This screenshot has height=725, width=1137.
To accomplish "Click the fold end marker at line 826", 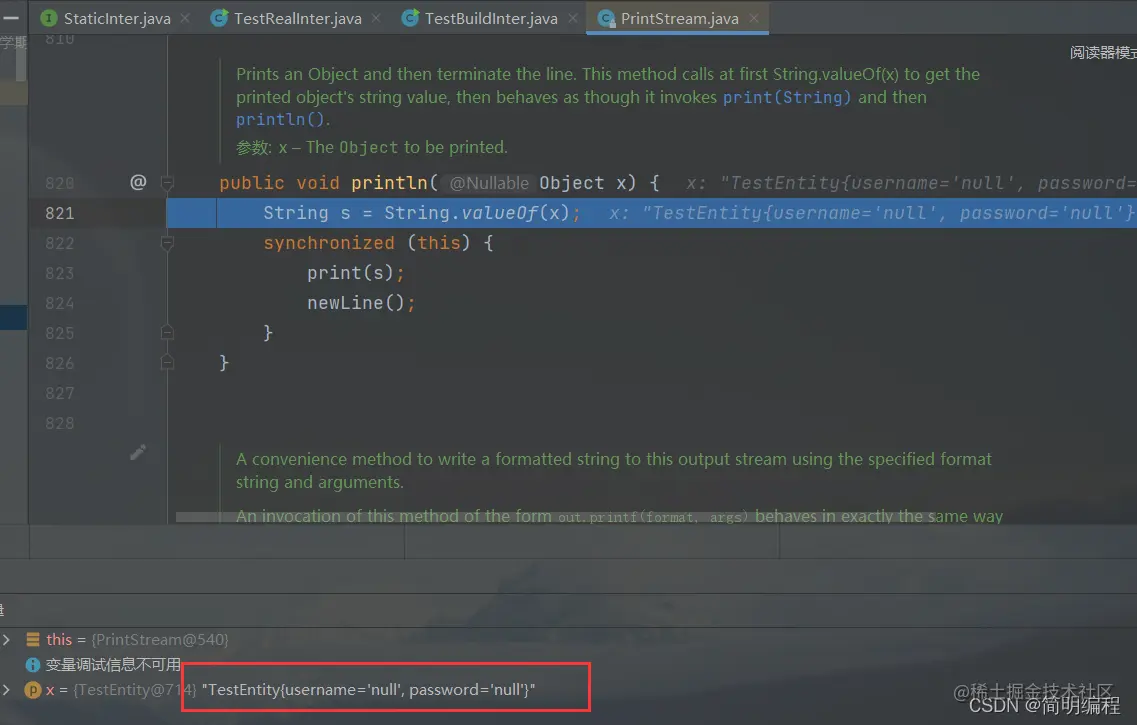I will tap(167, 362).
